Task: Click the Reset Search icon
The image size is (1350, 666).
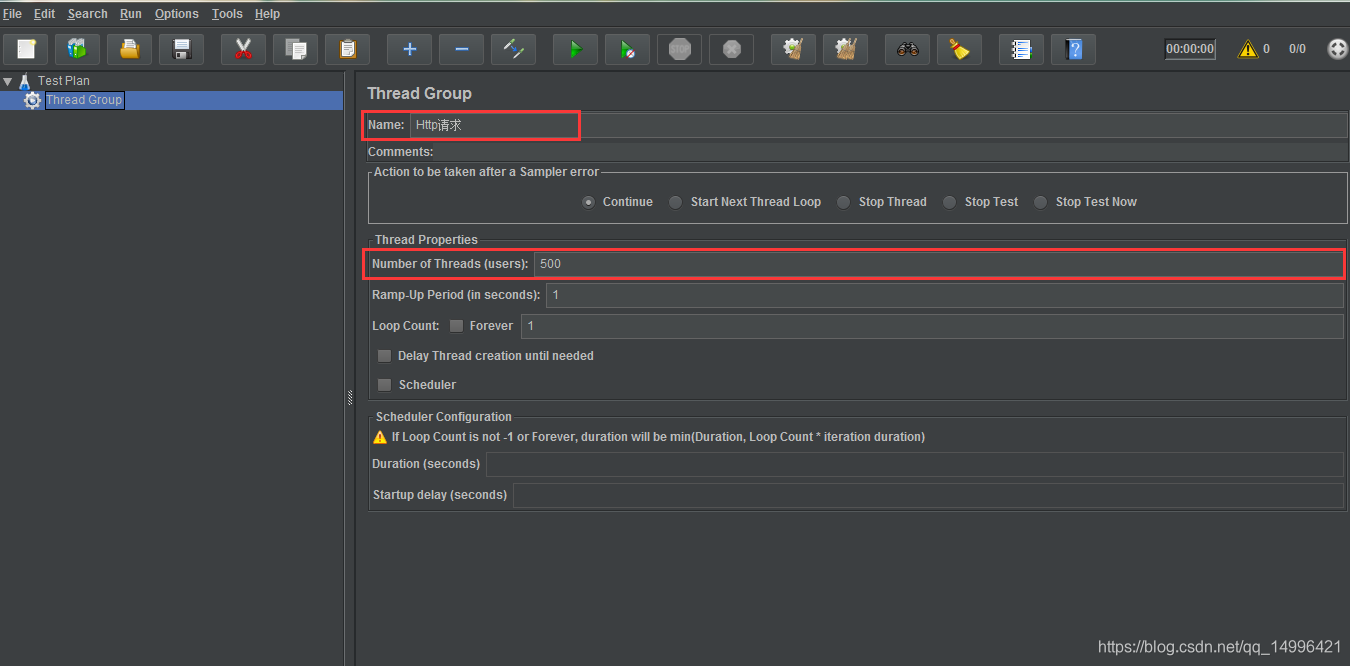Action: (x=959, y=49)
